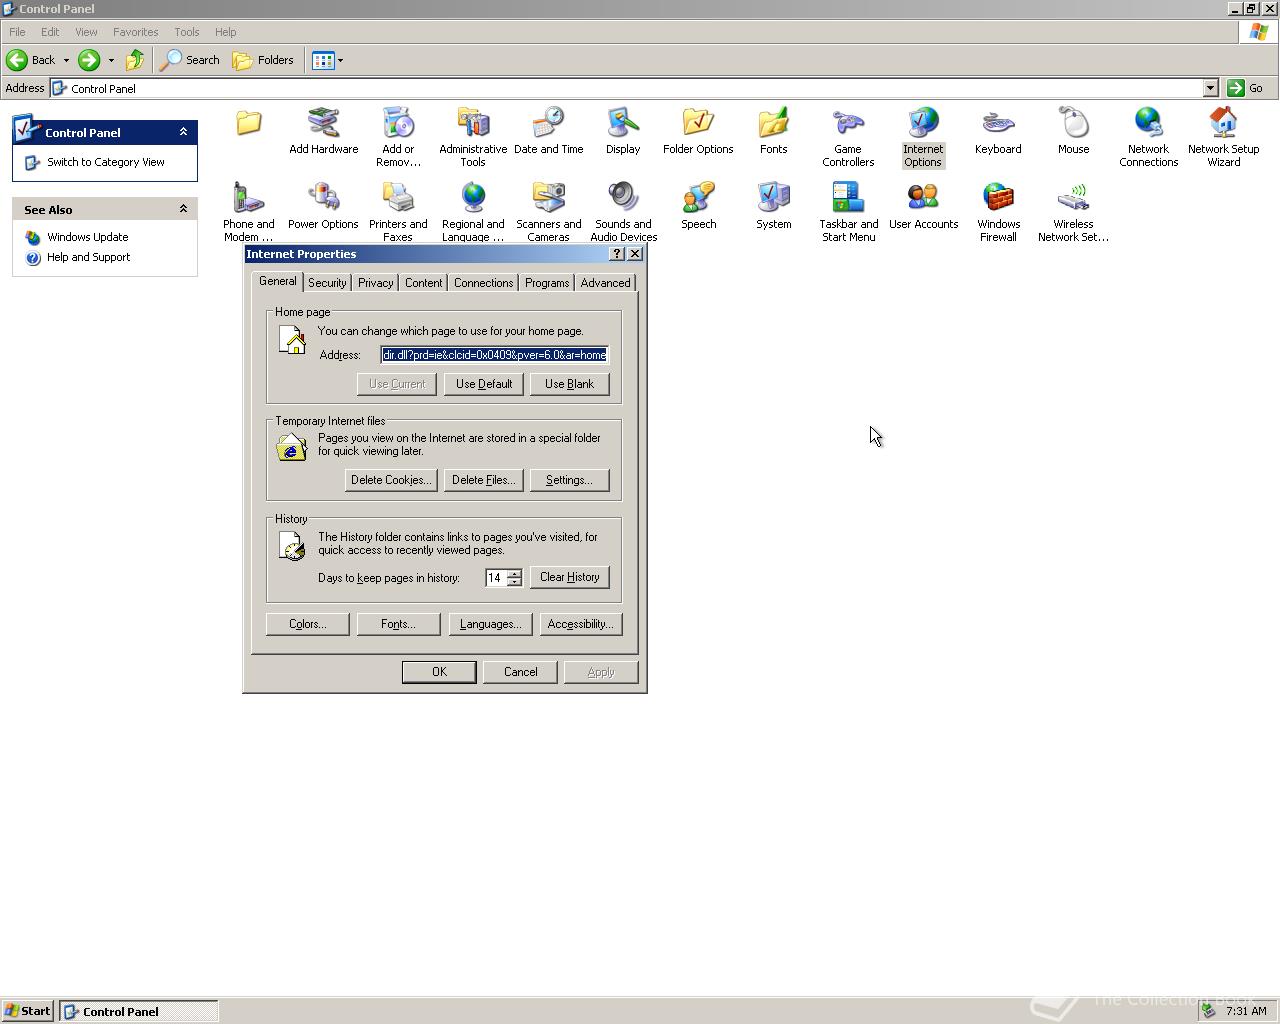The image size is (1280, 1024).
Task: Open the Languages dialog button
Action: (490, 624)
